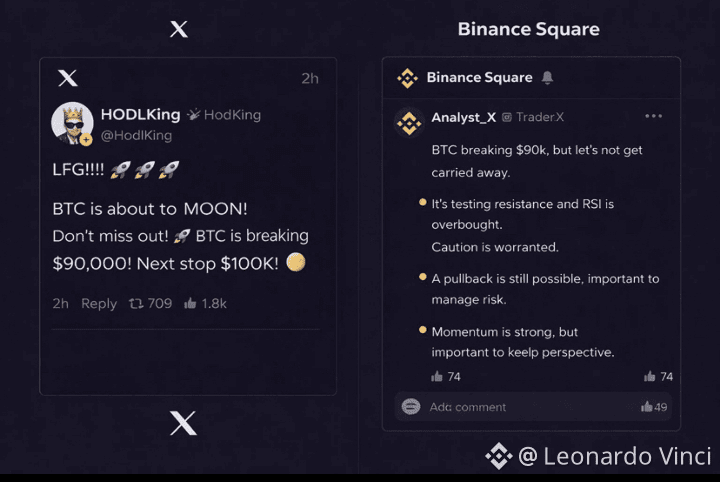Open the @HodlKing handle link
This screenshot has width=720, height=482.
(137, 135)
